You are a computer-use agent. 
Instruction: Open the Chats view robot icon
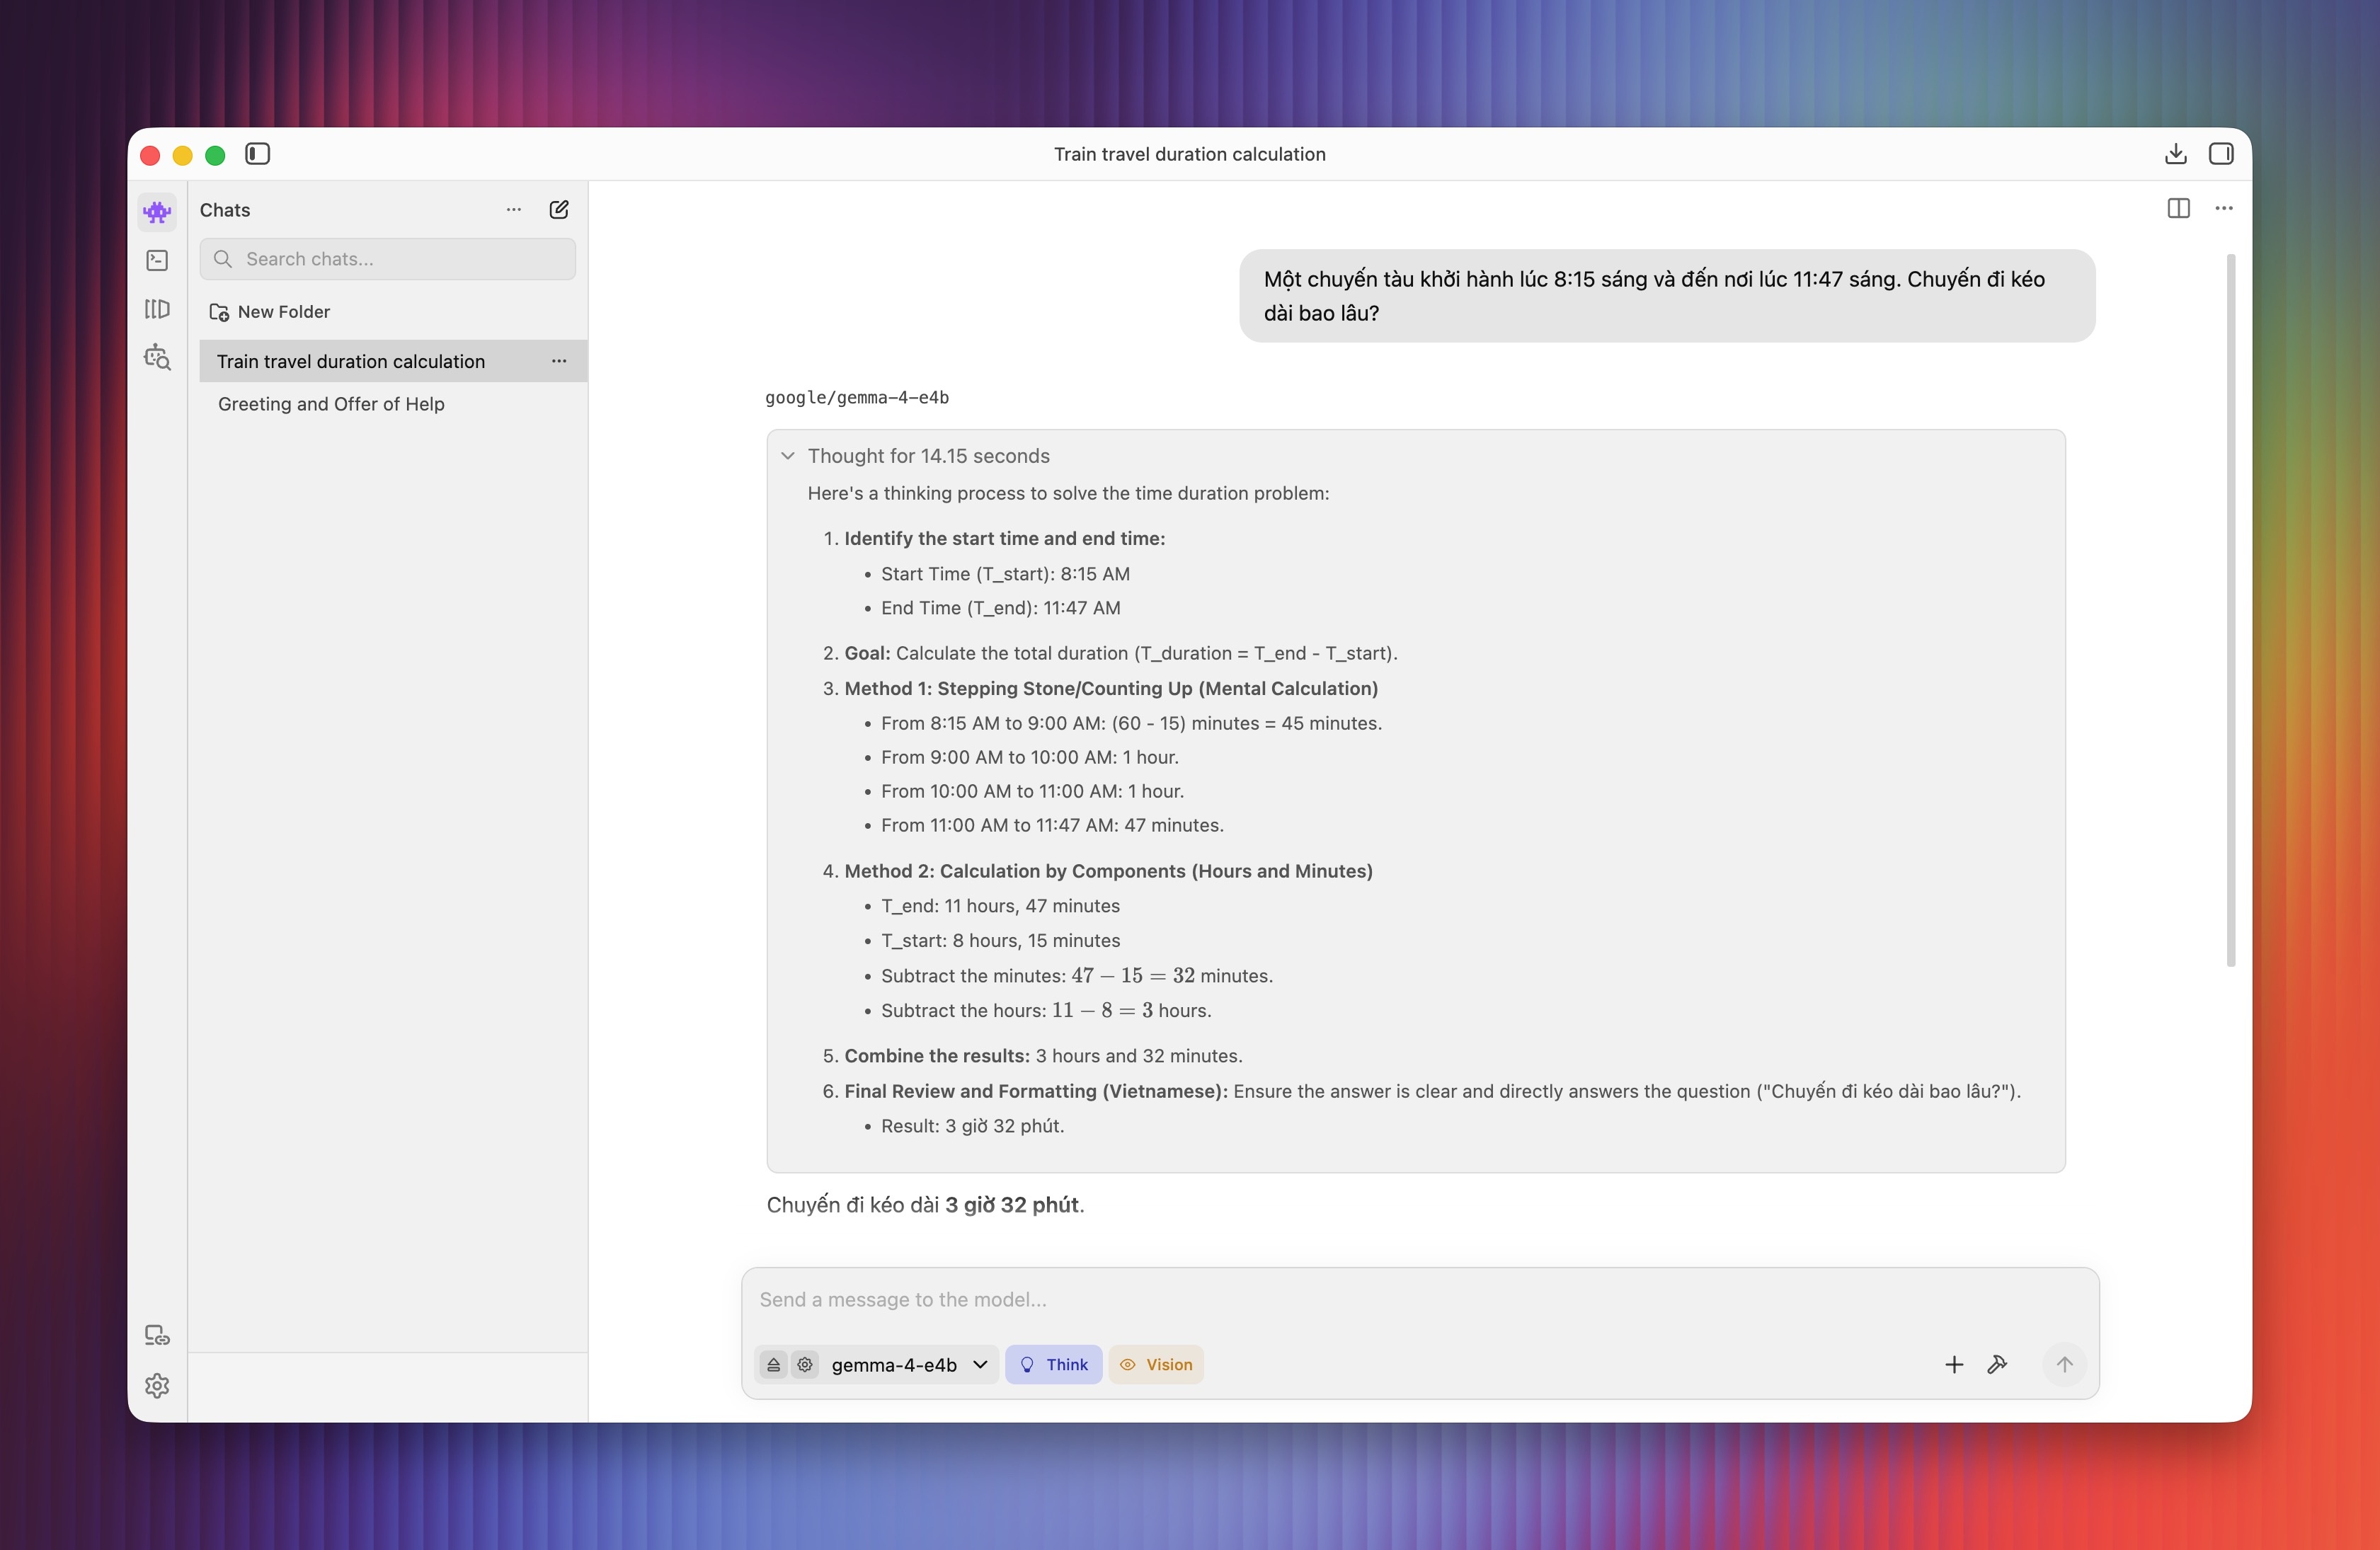point(157,211)
